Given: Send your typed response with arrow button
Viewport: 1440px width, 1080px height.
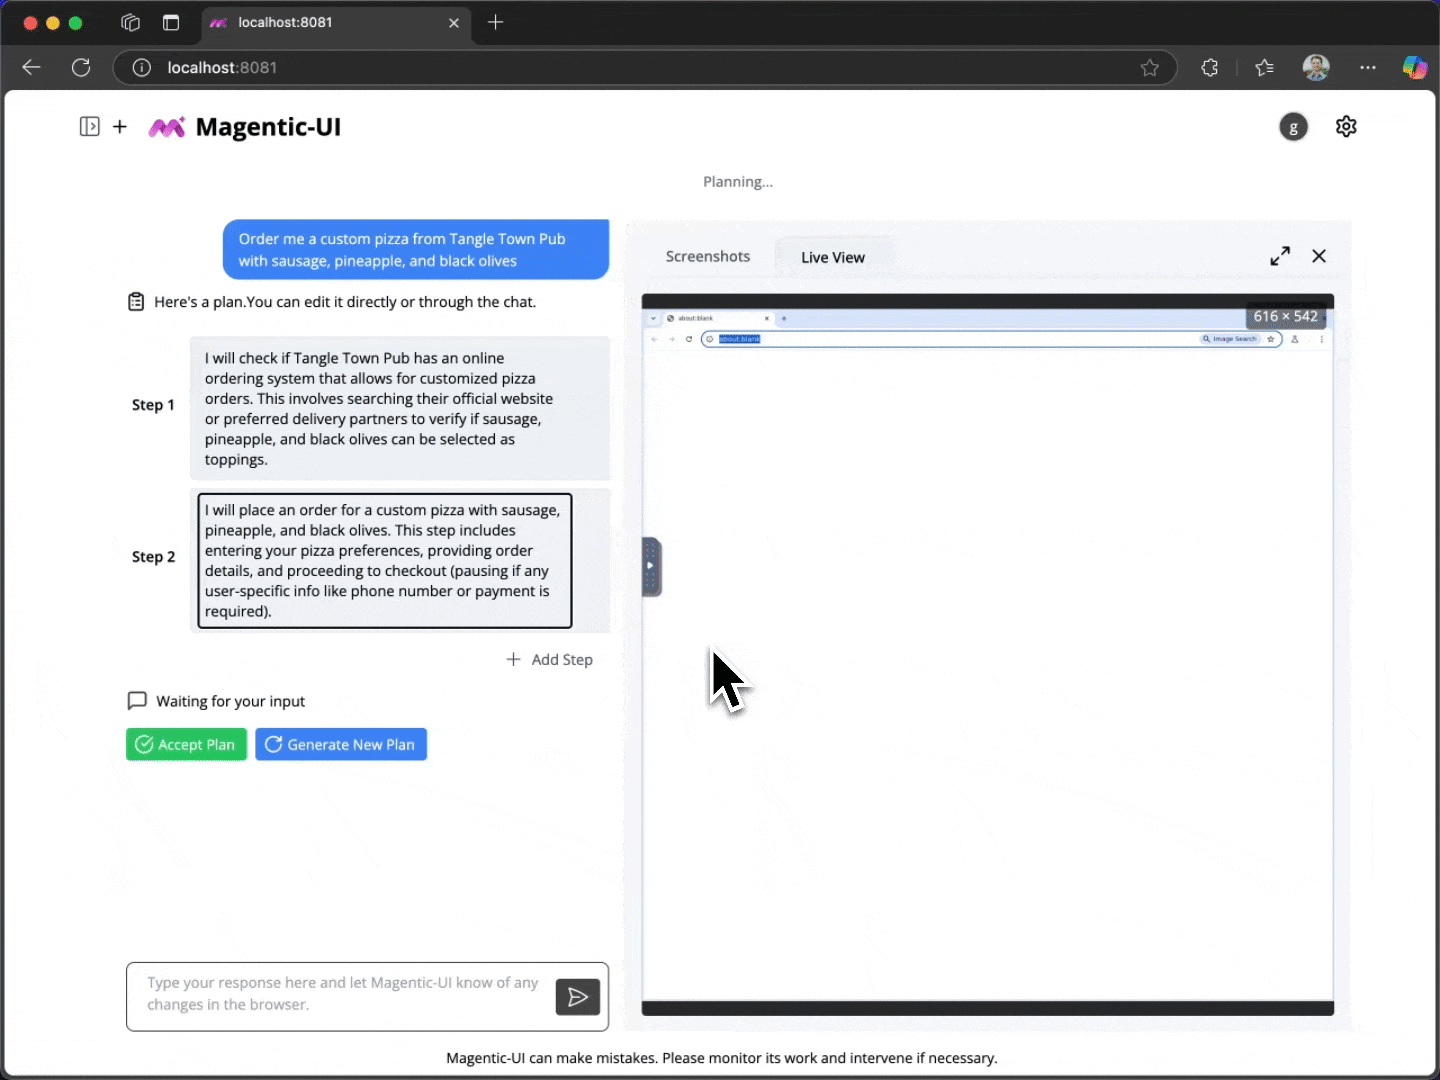Looking at the screenshot, I should 577,996.
